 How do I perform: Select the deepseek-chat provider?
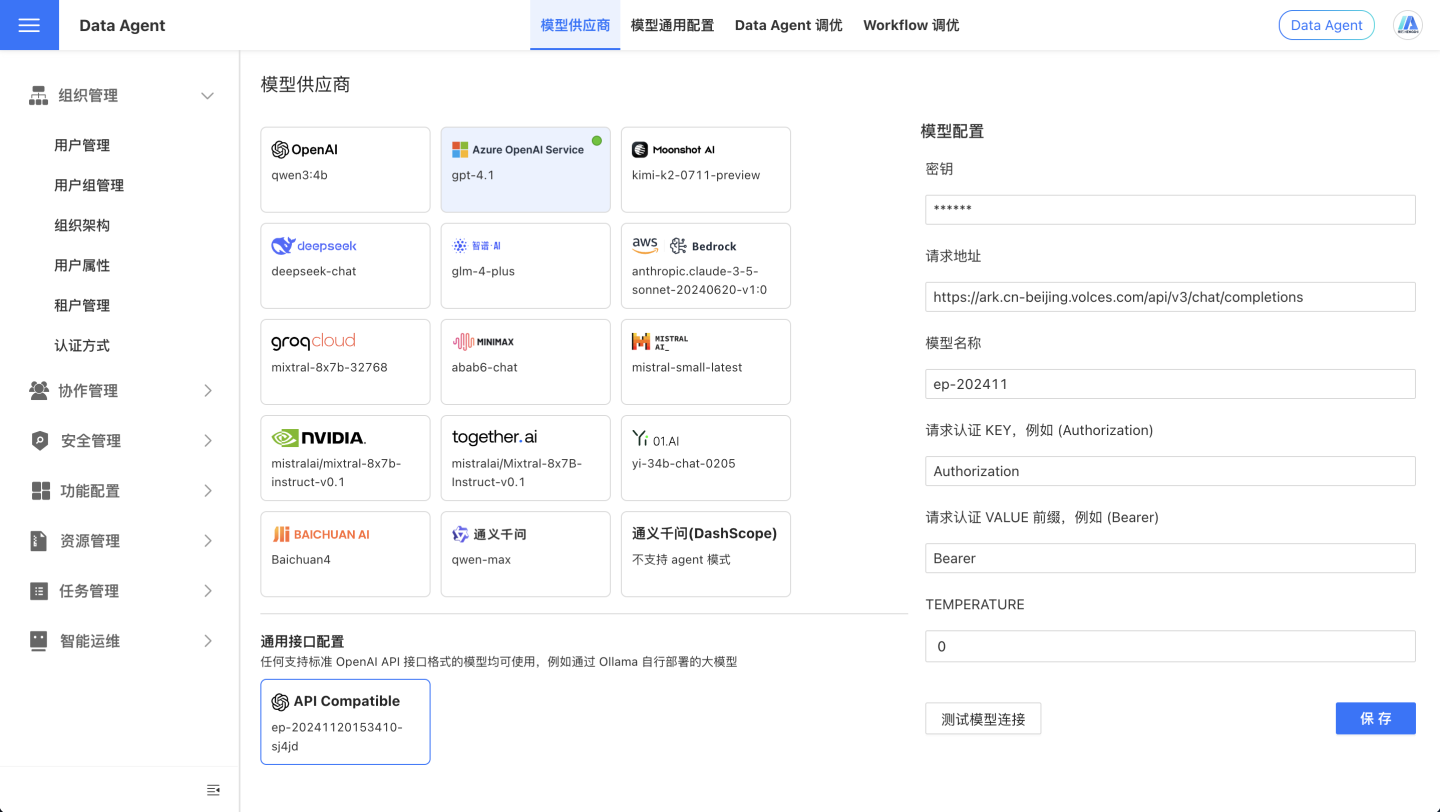click(x=345, y=265)
